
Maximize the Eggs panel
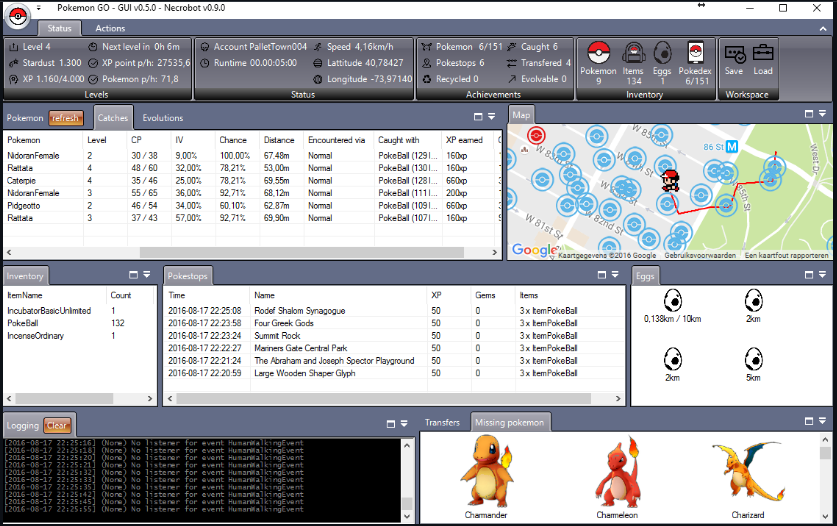[x=809, y=274]
